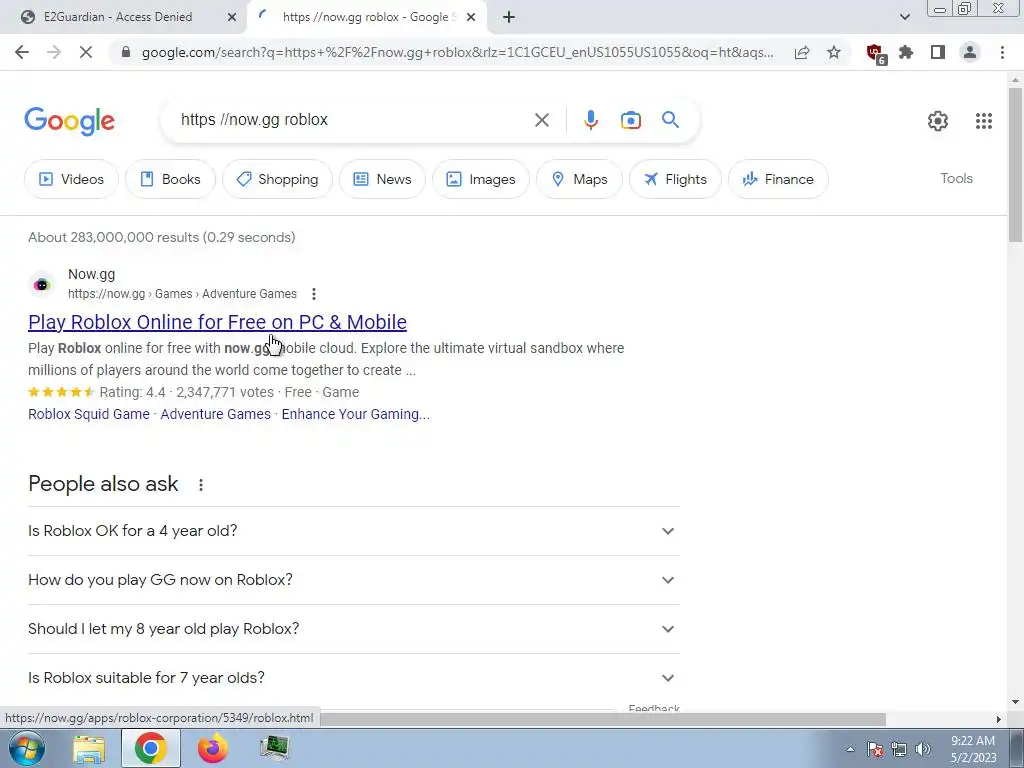This screenshot has width=1024, height=768.
Task: Filter results by Shopping
Action: 278,179
